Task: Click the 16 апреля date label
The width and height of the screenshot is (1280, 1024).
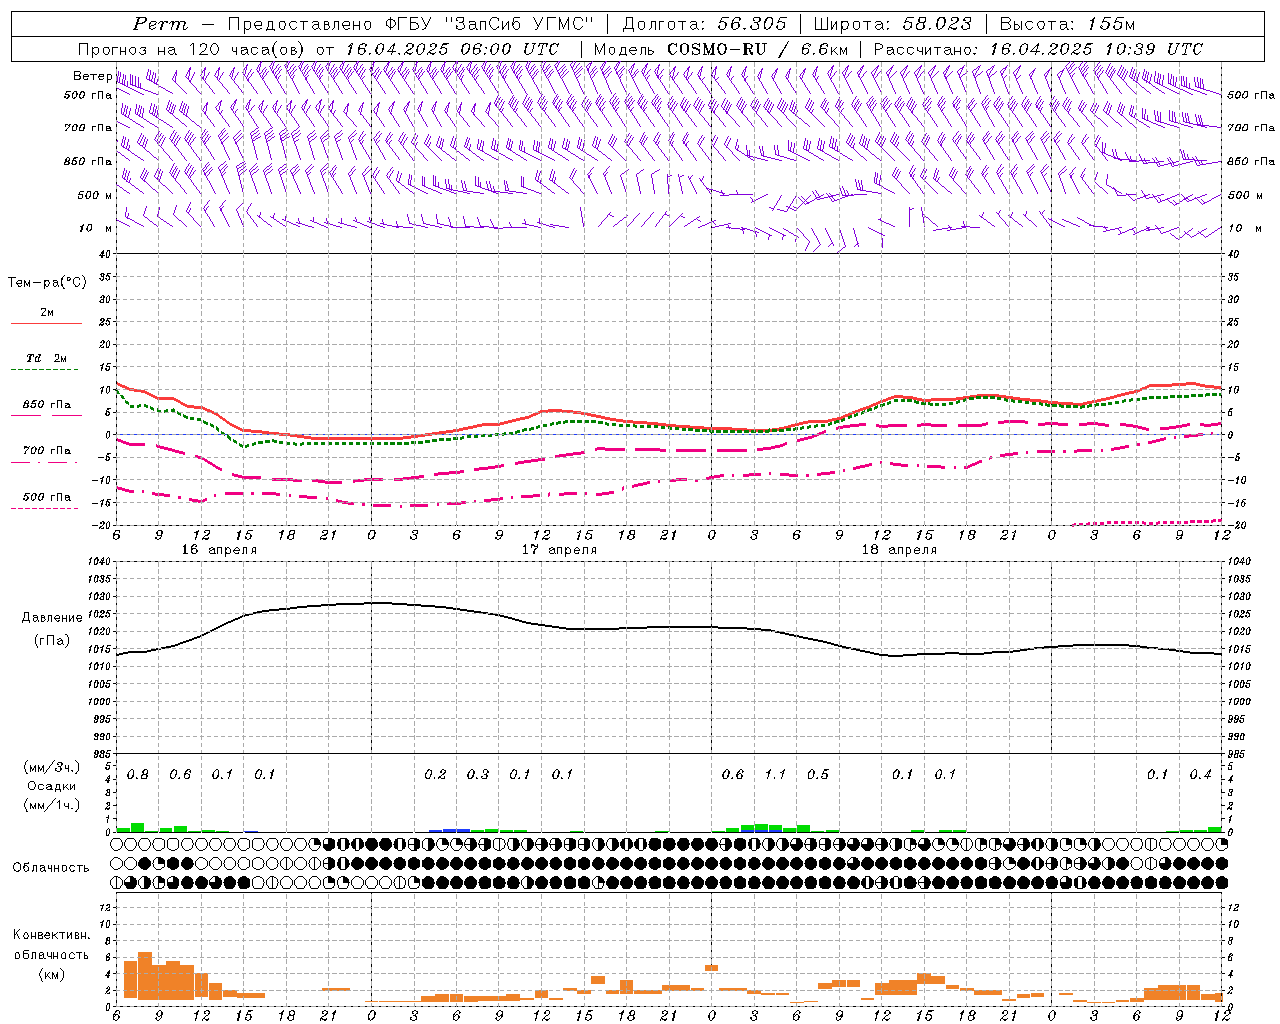Action: tap(219, 550)
